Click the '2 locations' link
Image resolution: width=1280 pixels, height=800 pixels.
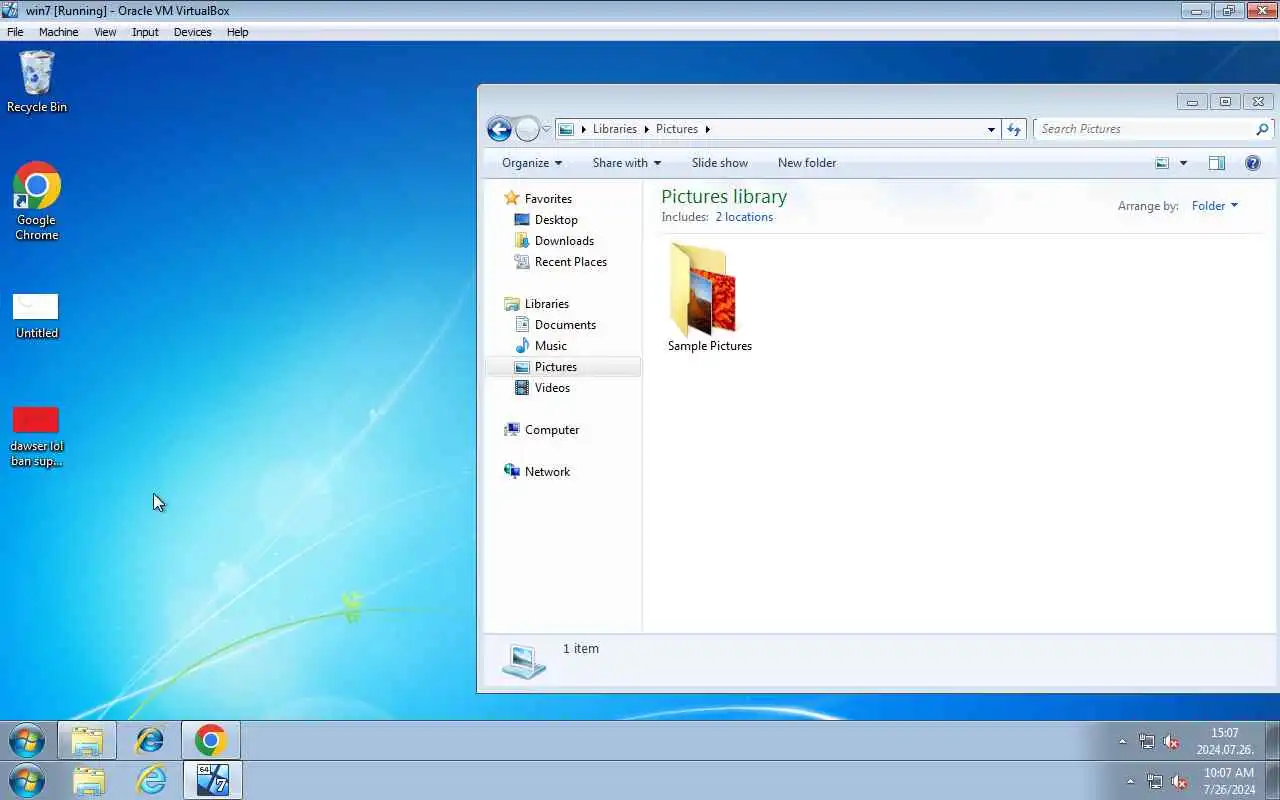pos(744,217)
